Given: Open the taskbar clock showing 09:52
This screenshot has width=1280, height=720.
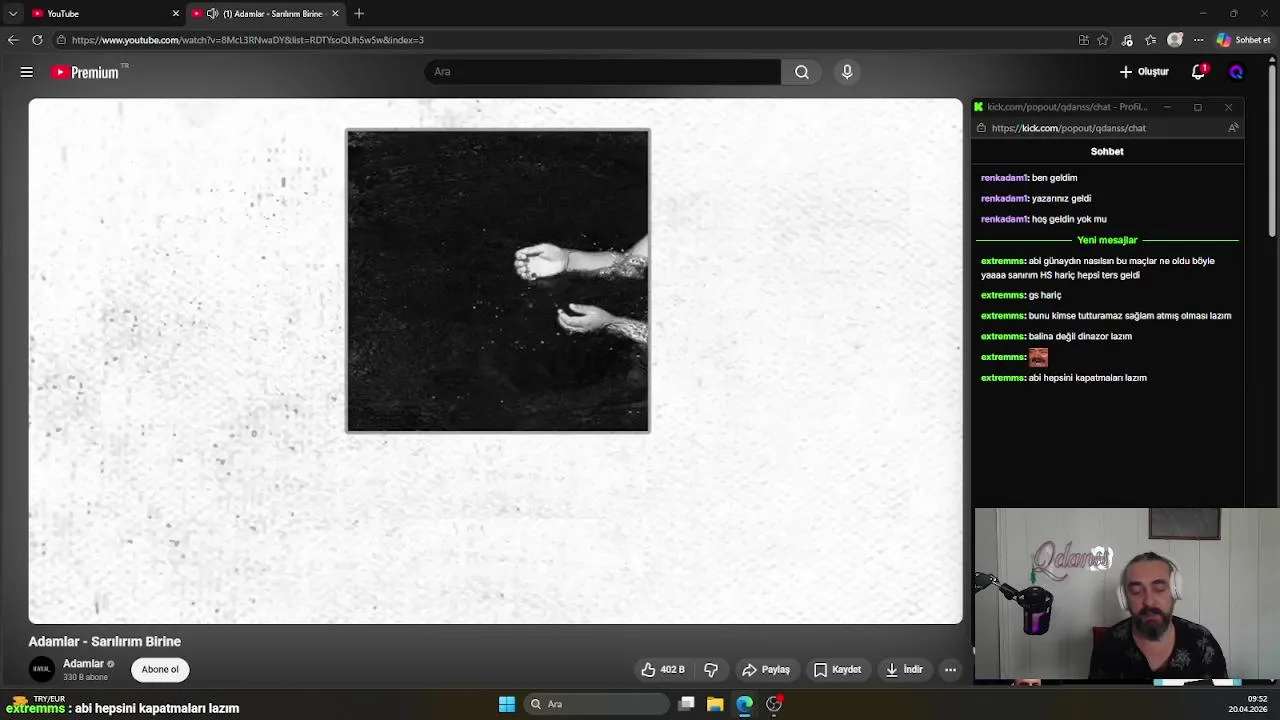Looking at the screenshot, I should pos(1248,704).
